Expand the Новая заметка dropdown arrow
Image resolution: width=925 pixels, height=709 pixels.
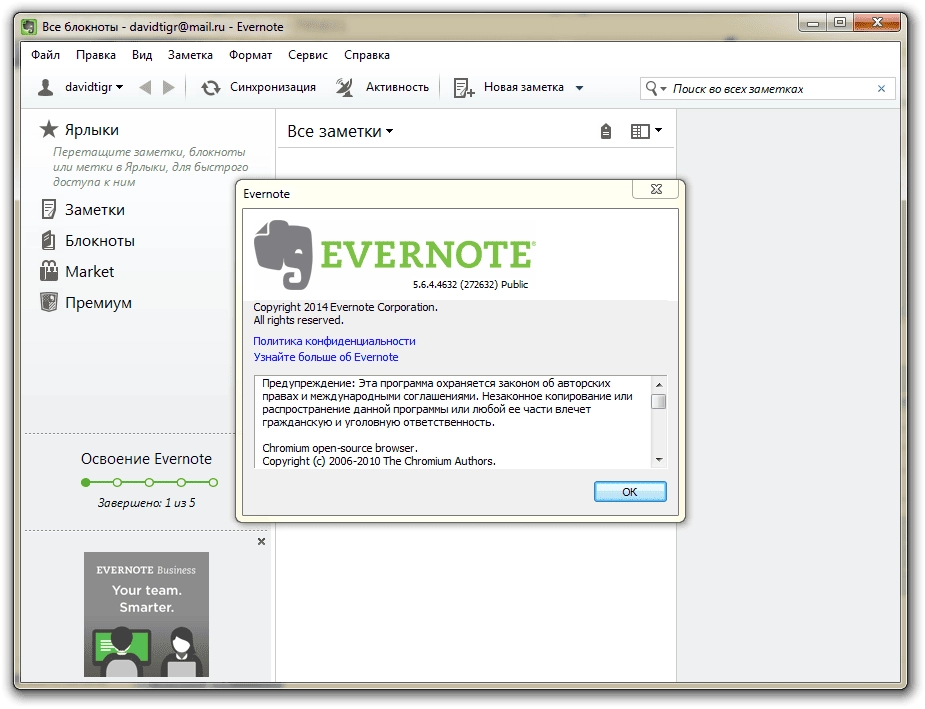click(x=579, y=88)
